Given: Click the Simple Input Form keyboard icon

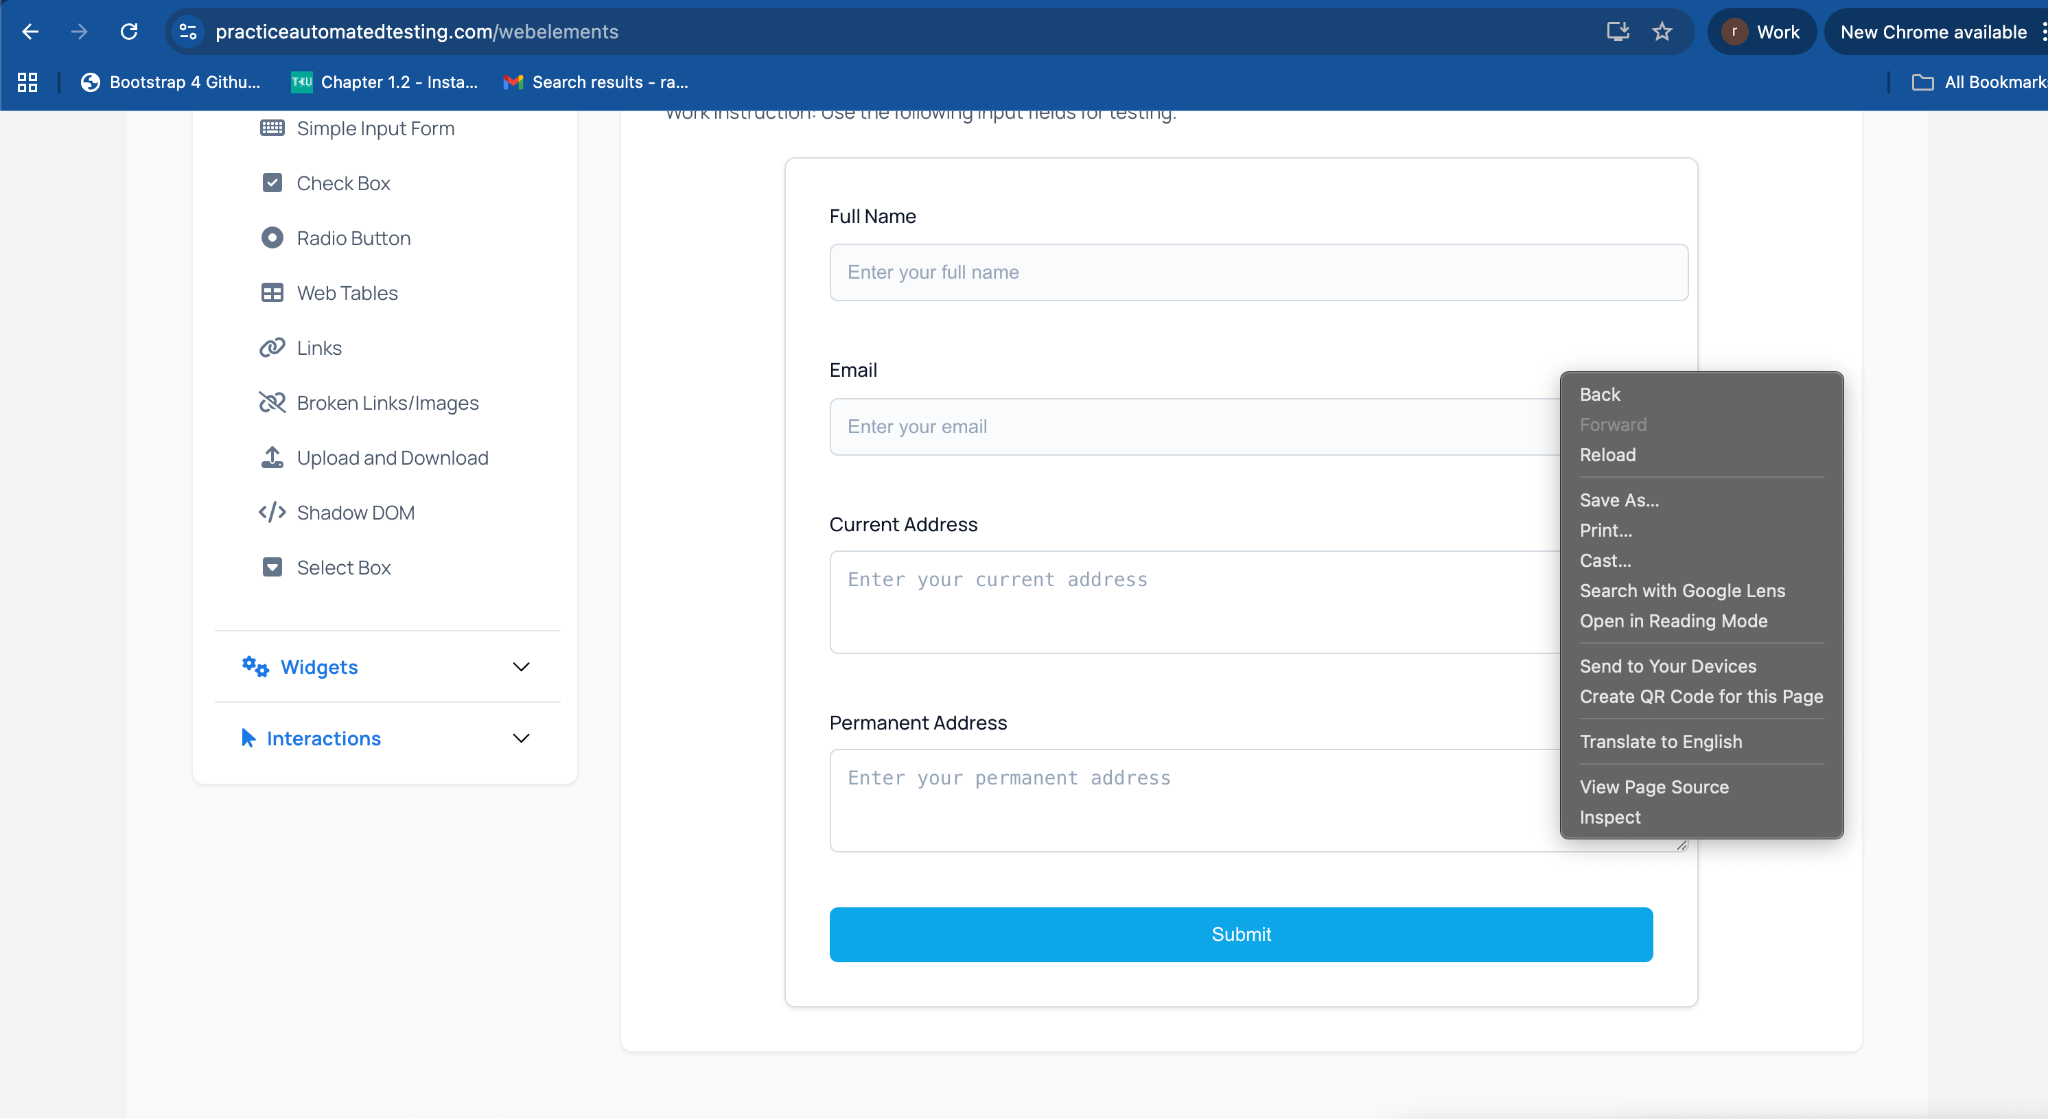Looking at the screenshot, I should [x=272, y=128].
